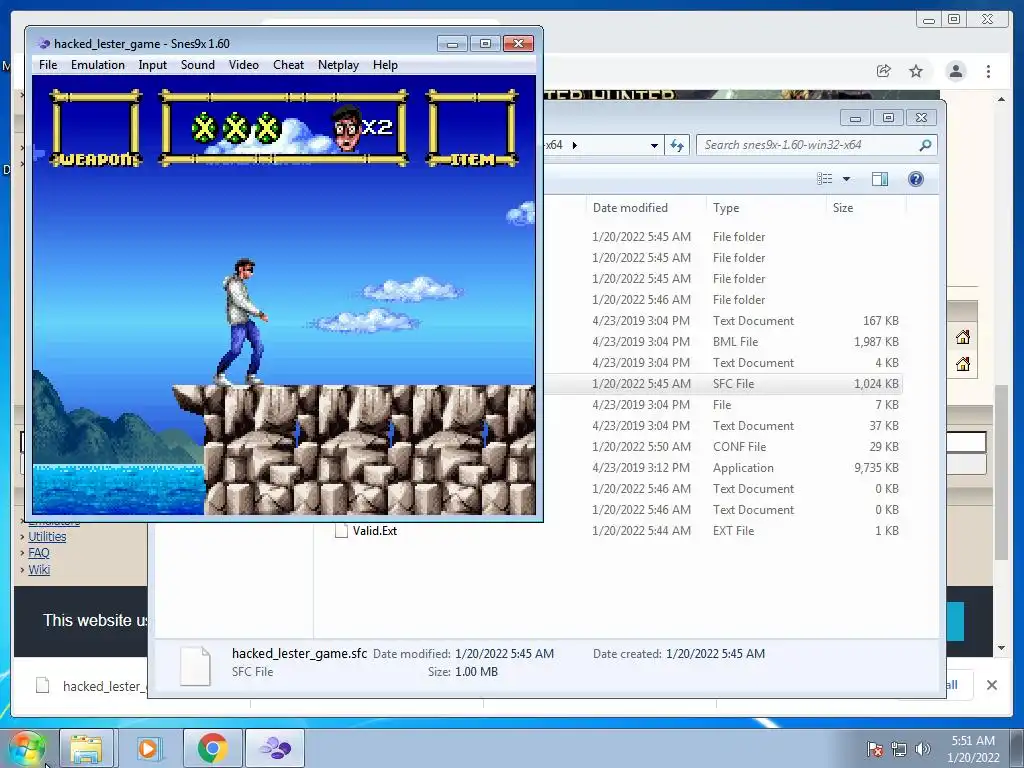
Task: Open the Utilities link on the web page
Action: [47, 537]
